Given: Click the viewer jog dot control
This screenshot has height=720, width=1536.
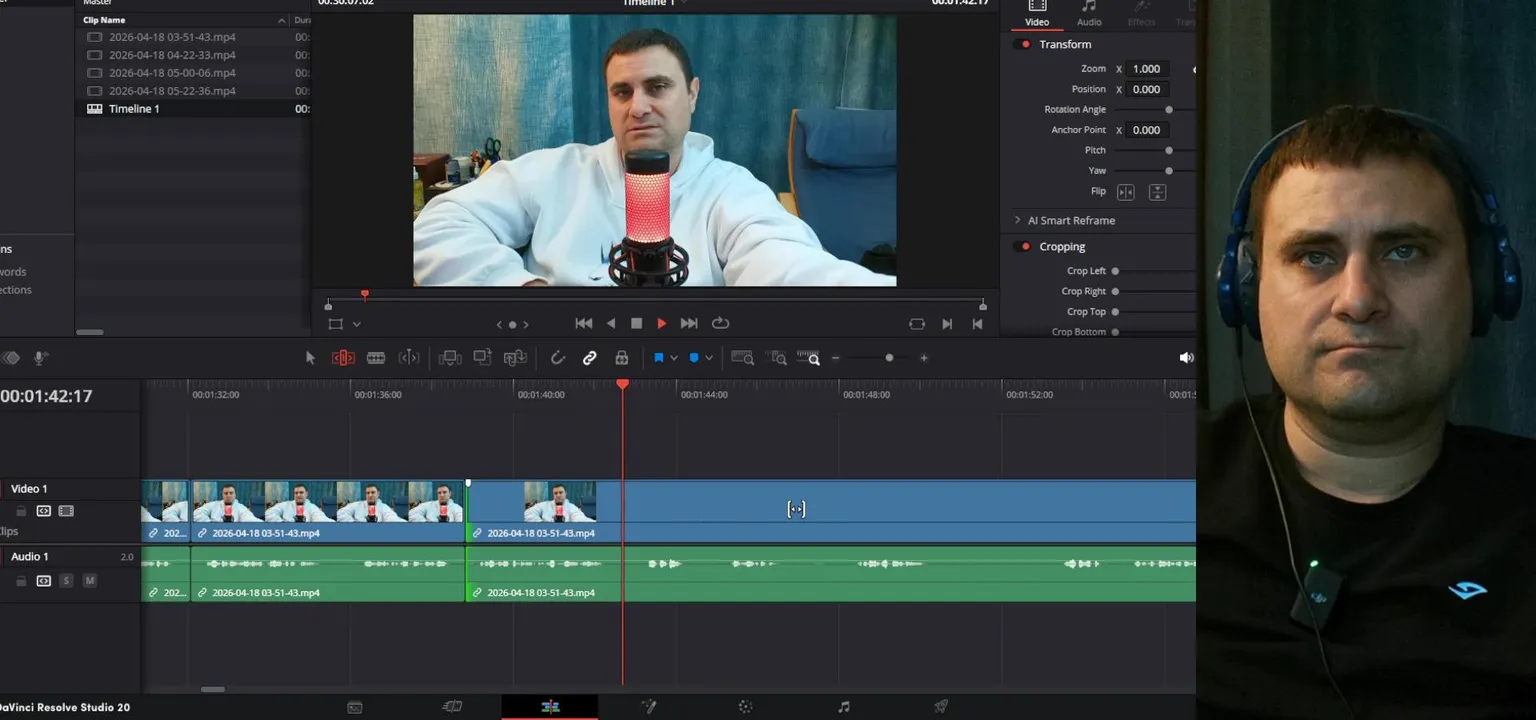Looking at the screenshot, I should tap(513, 324).
